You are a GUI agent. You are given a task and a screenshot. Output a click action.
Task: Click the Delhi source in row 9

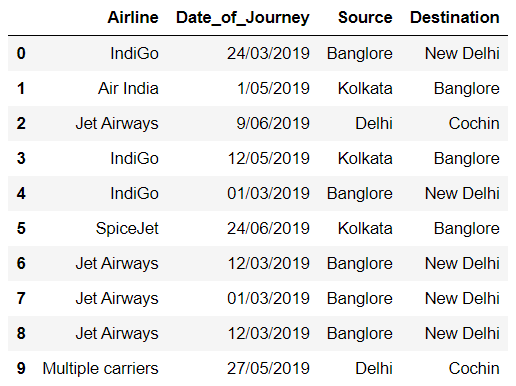374,368
